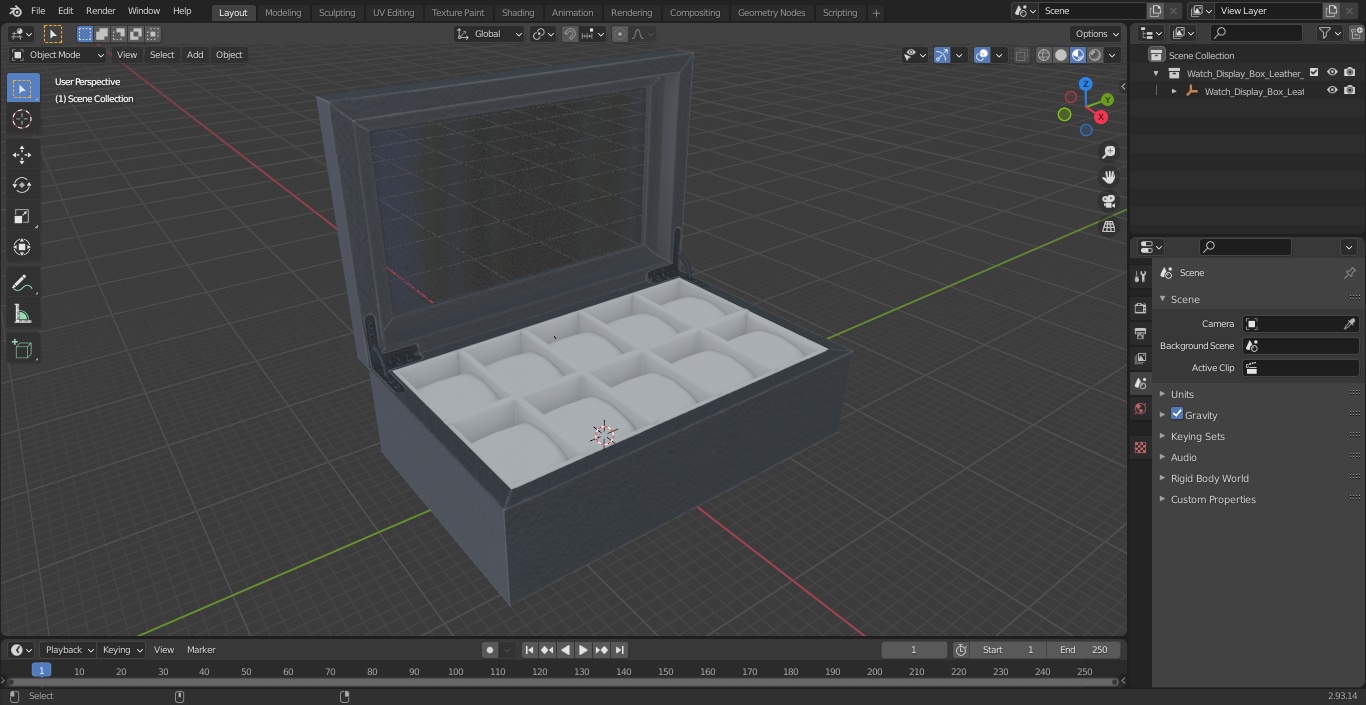Toggle X-ray view button
This screenshot has width=1366, height=705.
coord(1021,55)
